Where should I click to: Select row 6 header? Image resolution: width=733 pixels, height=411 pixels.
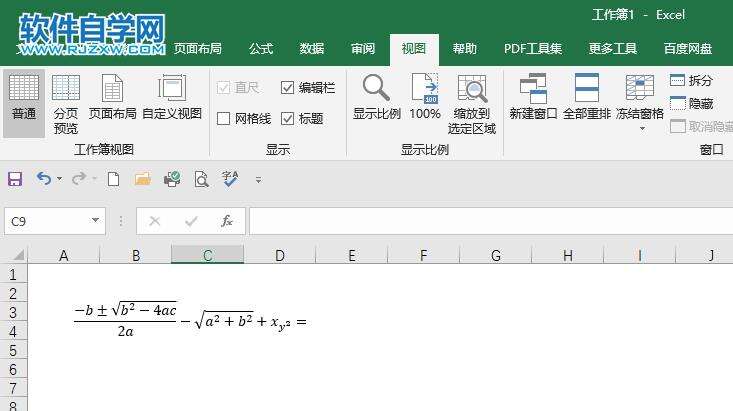13,370
